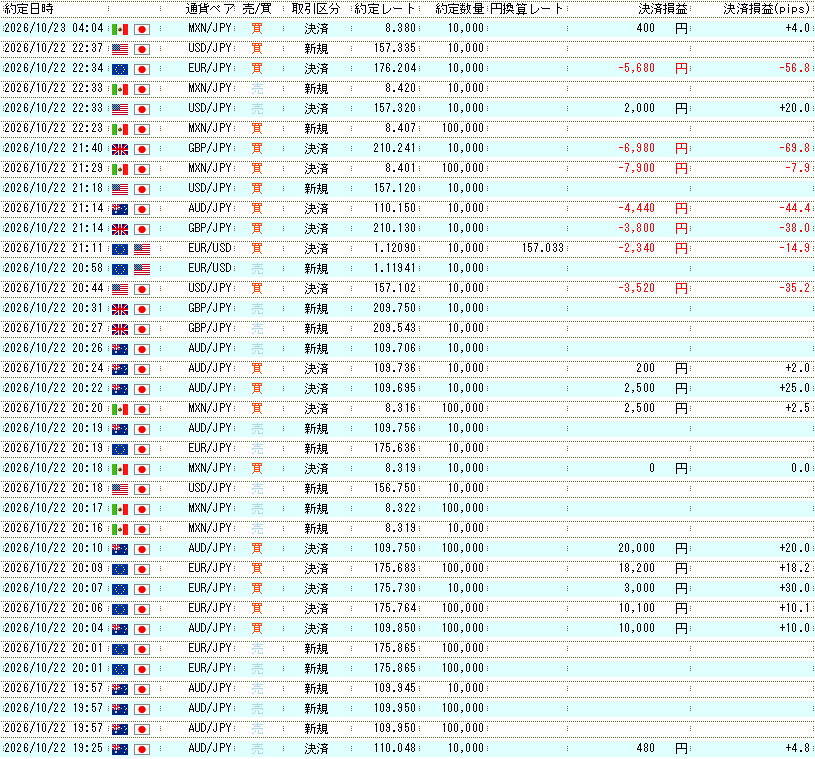
Task: Click the EU flag in the 21:11 EUR/USD row
Action: [120, 249]
